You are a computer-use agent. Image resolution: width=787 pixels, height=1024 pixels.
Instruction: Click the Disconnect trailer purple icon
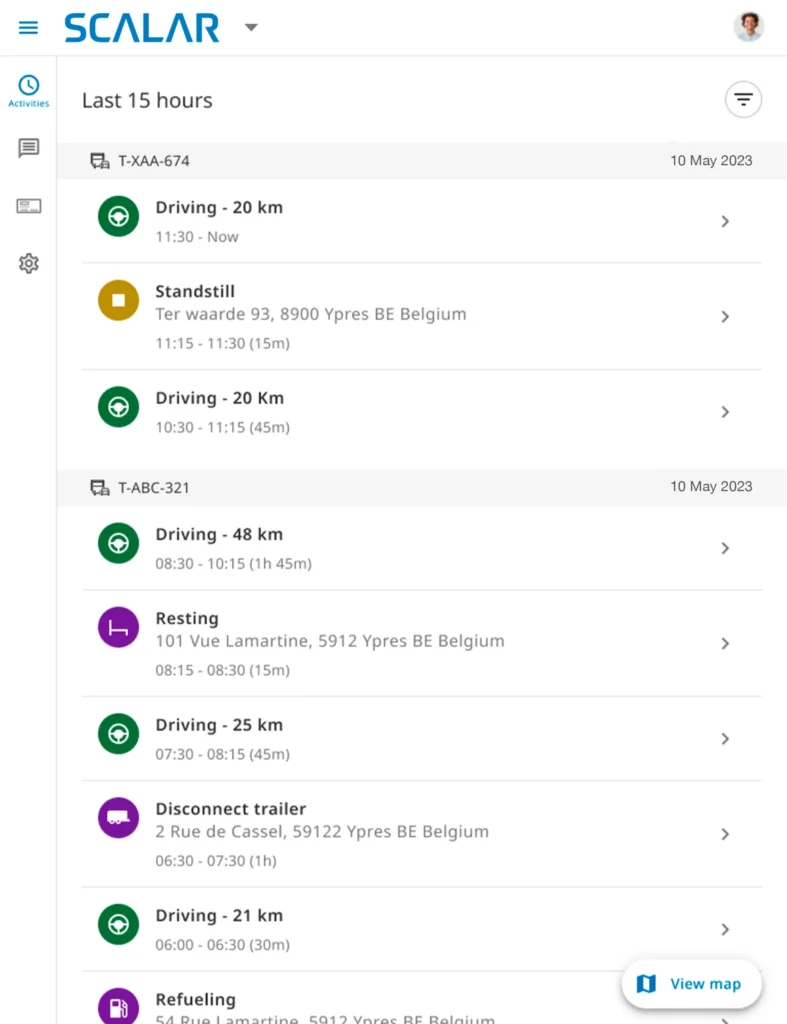point(118,818)
